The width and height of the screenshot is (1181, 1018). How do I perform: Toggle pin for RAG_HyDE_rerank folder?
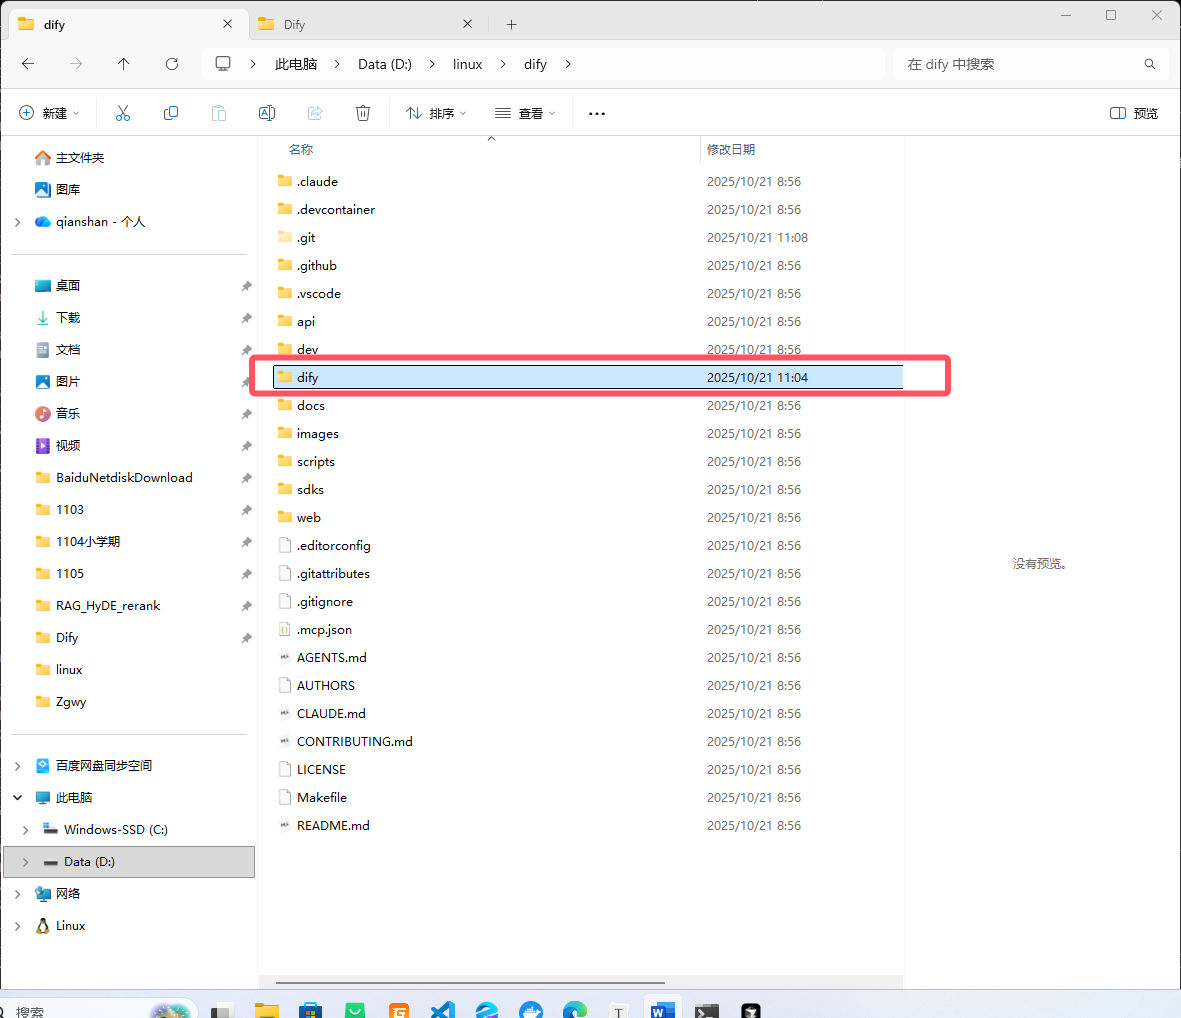pyautogui.click(x=246, y=606)
